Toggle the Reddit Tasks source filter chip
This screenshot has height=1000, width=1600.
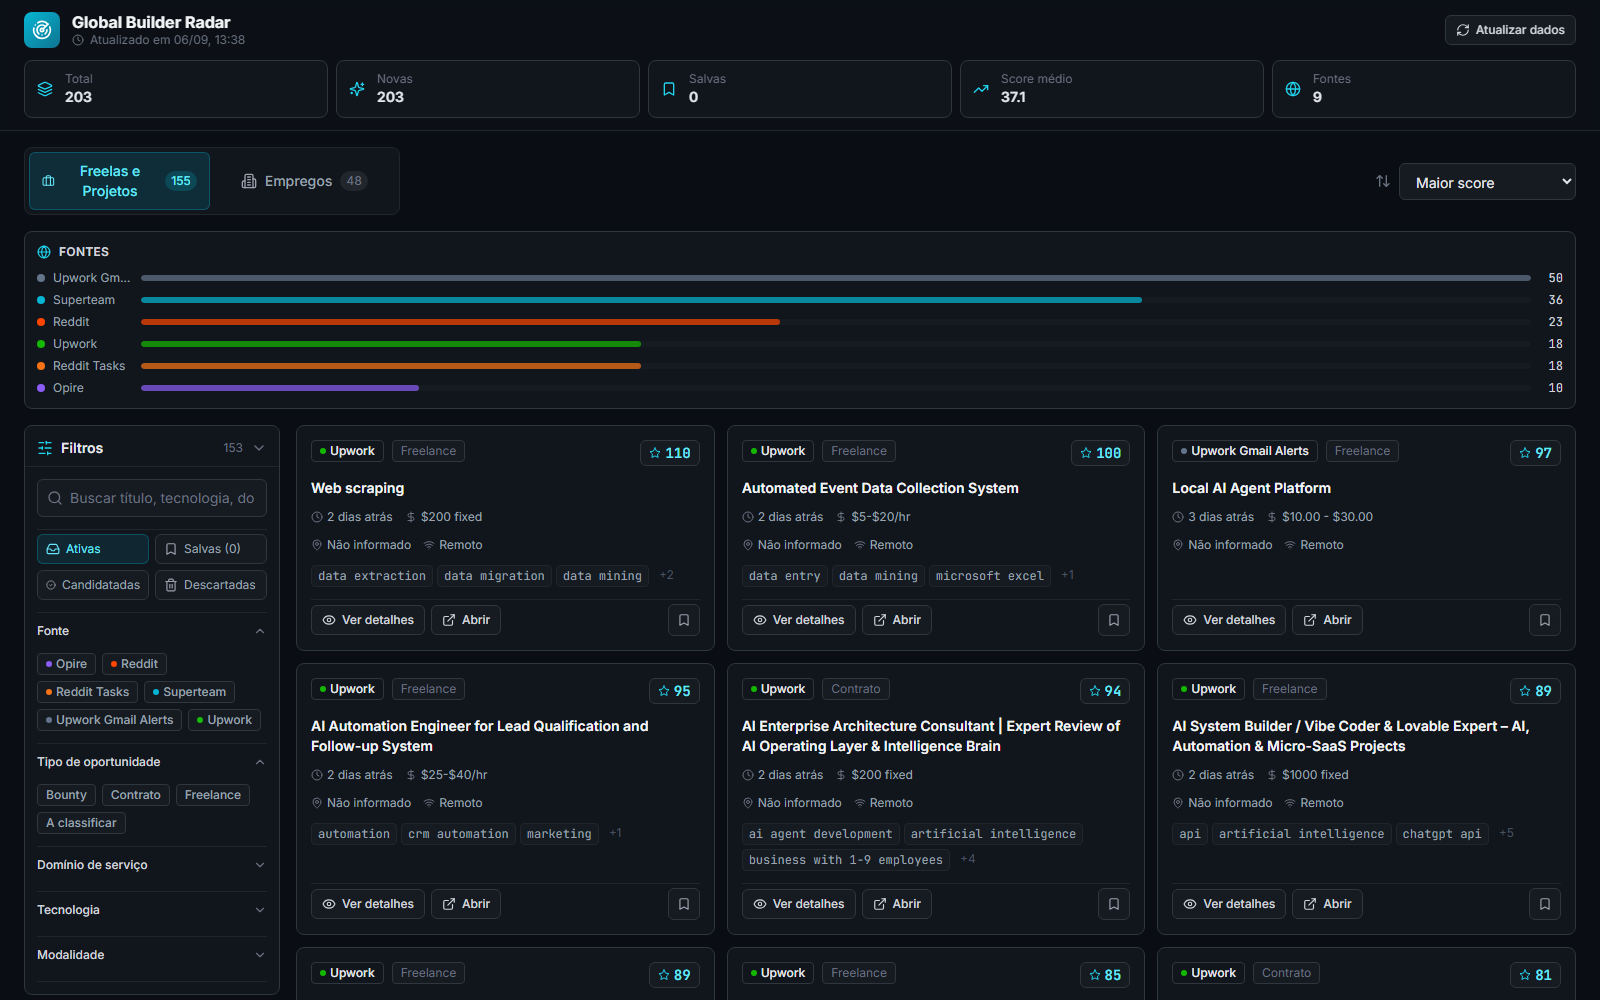(x=87, y=692)
